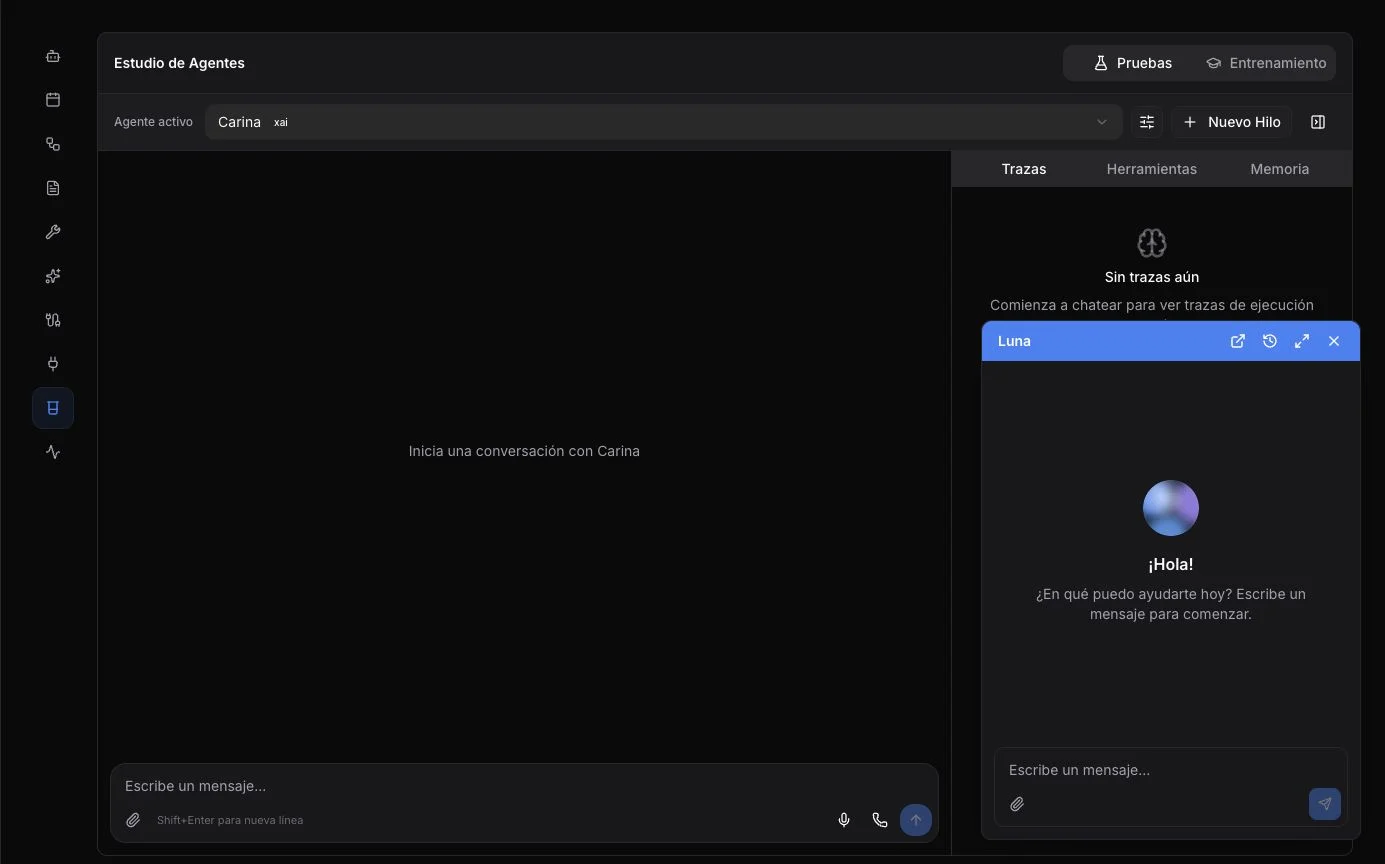Close the Luna chat widget
The image size is (1385, 864).
pos(1334,341)
